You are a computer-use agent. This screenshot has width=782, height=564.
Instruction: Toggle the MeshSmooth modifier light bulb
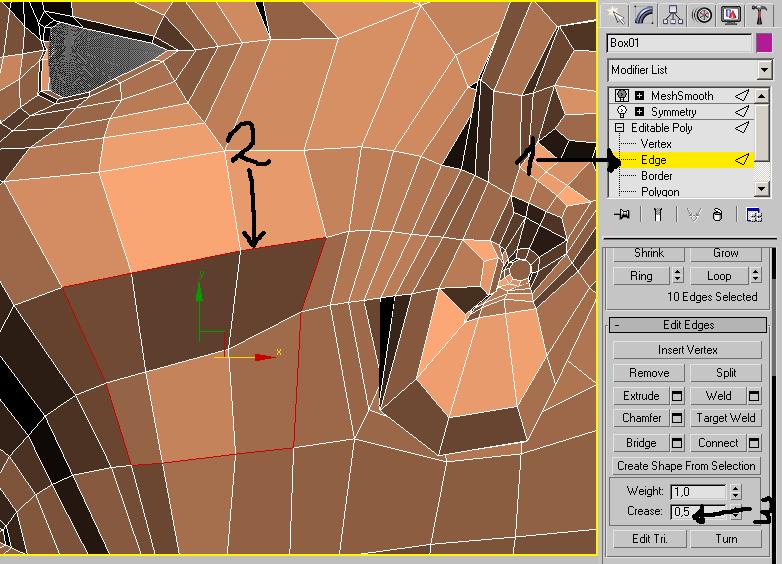click(x=621, y=95)
